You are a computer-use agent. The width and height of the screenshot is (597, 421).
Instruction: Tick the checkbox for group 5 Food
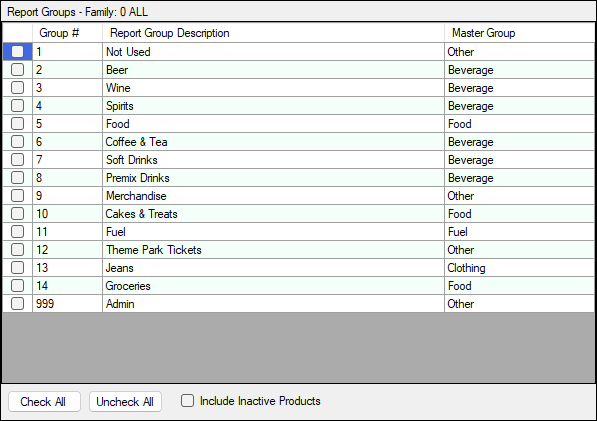coord(18,124)
